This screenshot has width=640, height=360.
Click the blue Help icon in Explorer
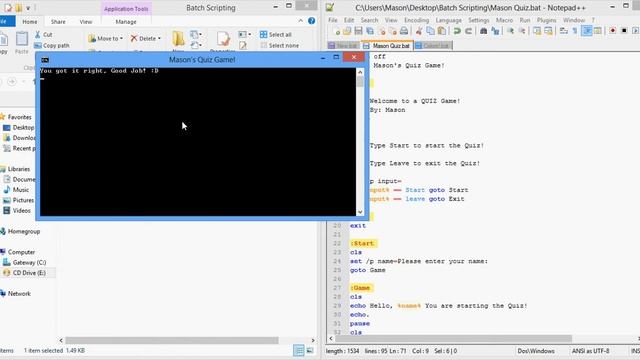tap(311, 21)
